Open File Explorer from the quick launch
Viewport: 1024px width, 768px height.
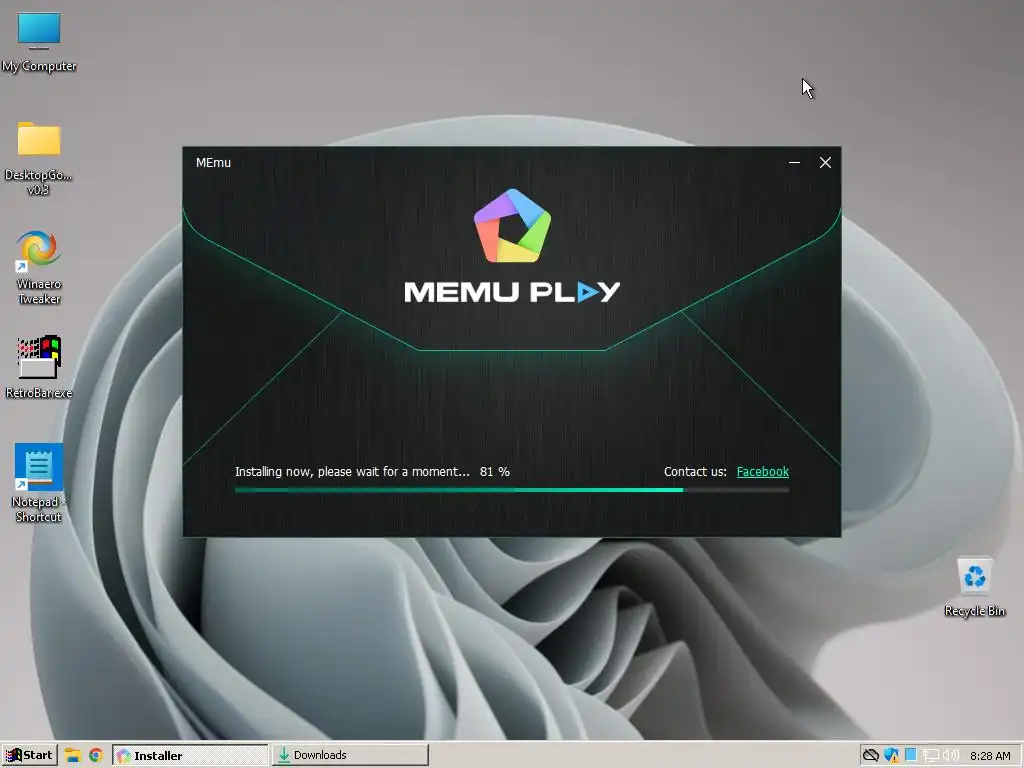[x=72, y=756]
